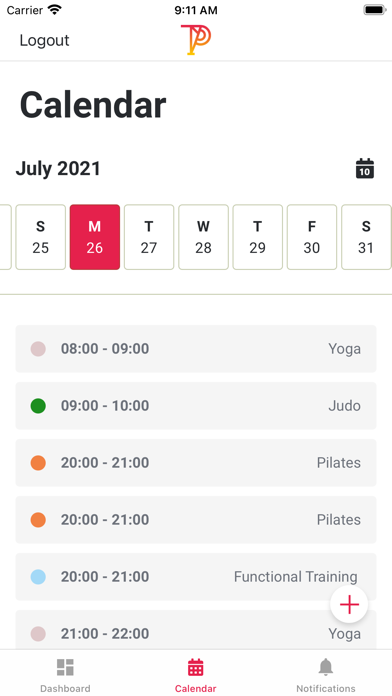This screenshot has height=696, width=392.
Task: Open the 08:00 - 09:00 Yoga class
Action: [196, 349]
